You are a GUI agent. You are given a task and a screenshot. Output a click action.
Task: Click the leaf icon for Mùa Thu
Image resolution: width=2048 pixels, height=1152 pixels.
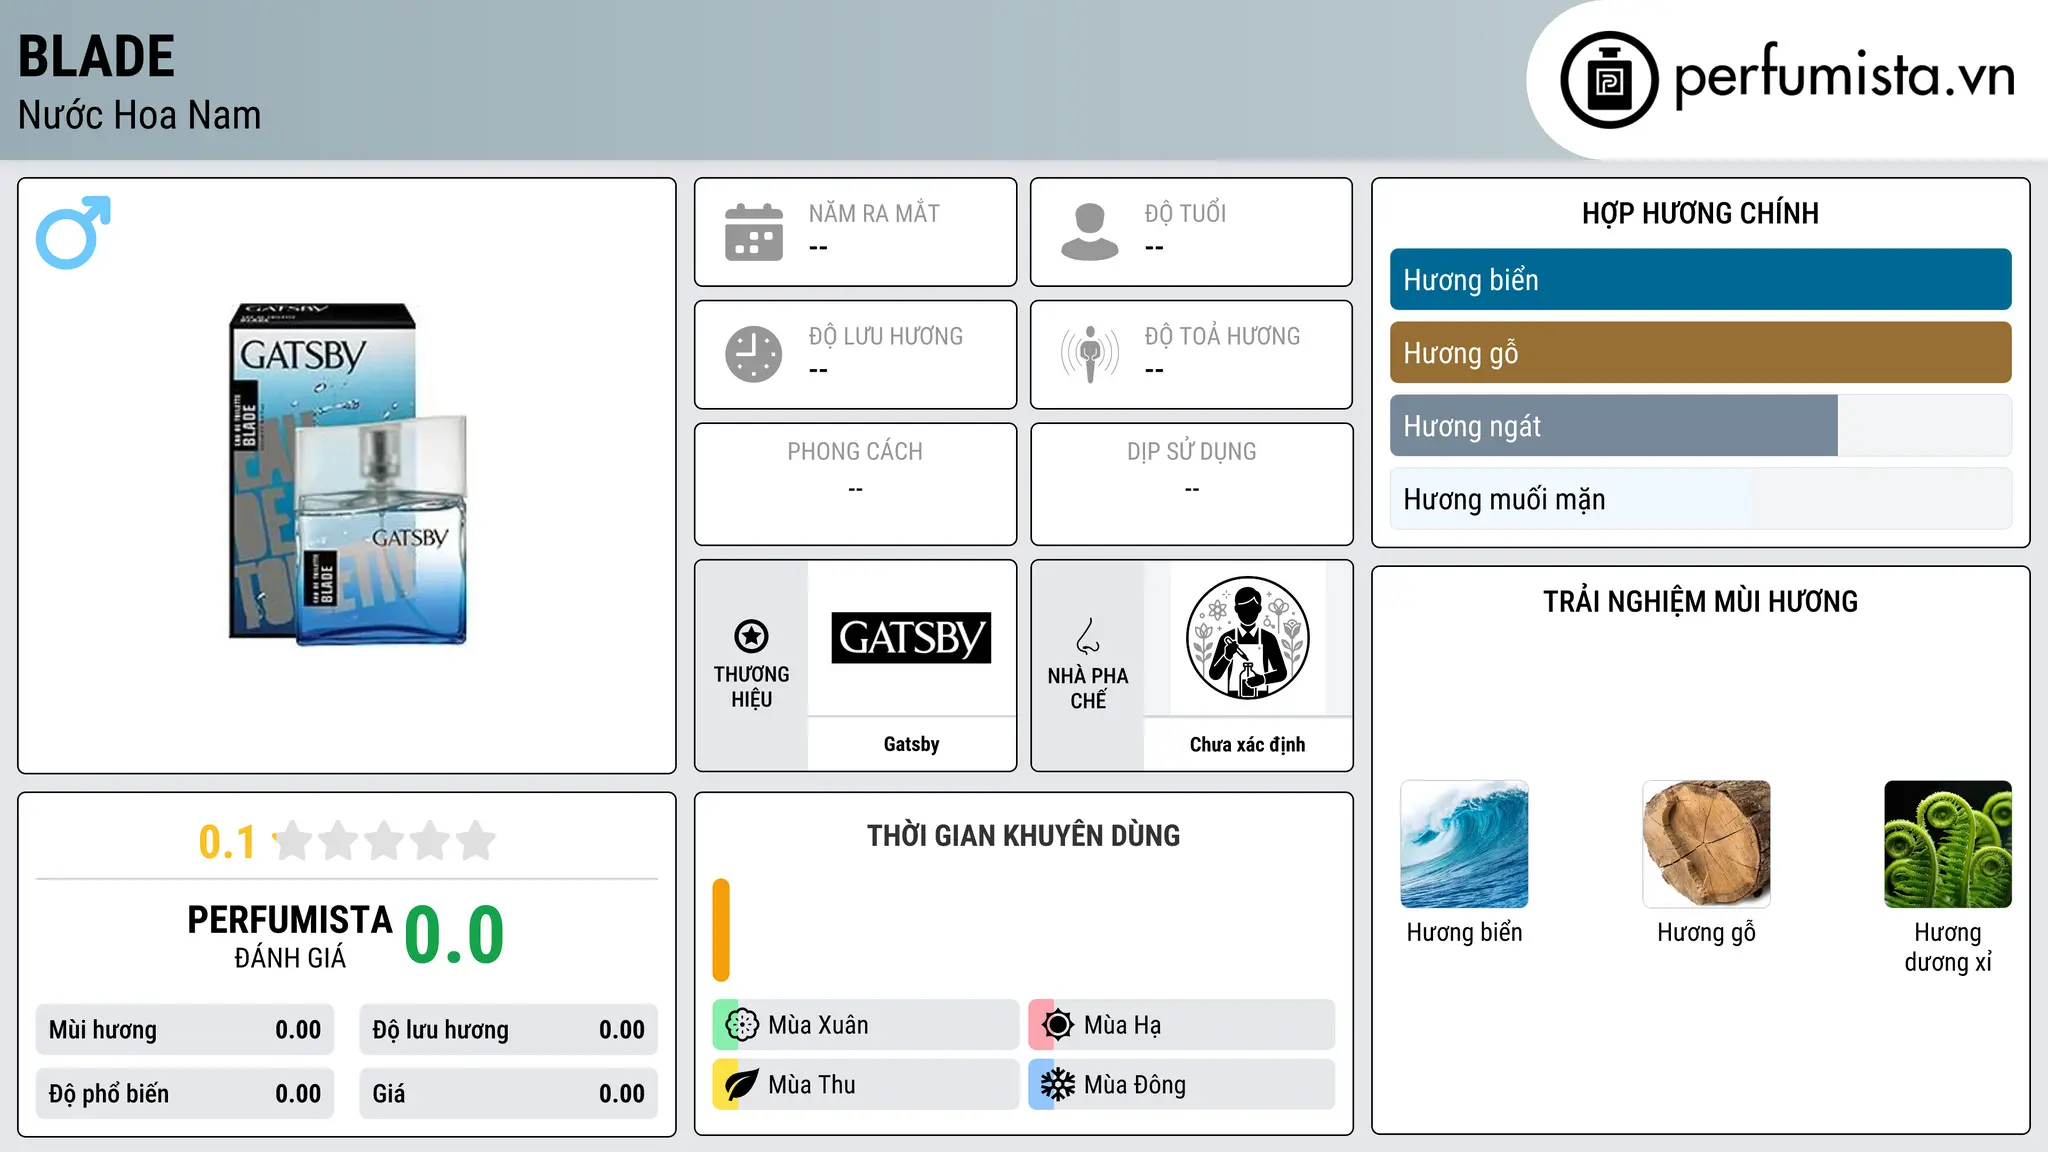tap(742, 1085)
